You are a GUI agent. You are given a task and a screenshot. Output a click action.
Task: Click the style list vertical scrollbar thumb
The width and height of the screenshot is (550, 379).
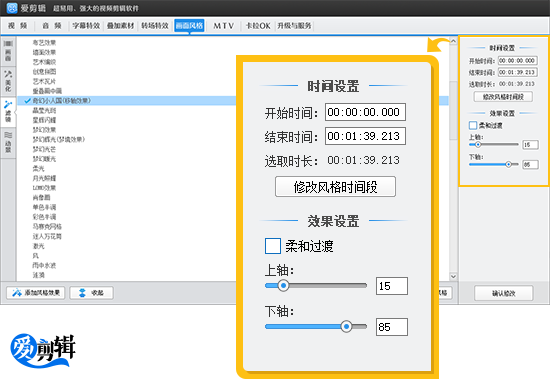[453, 111]
